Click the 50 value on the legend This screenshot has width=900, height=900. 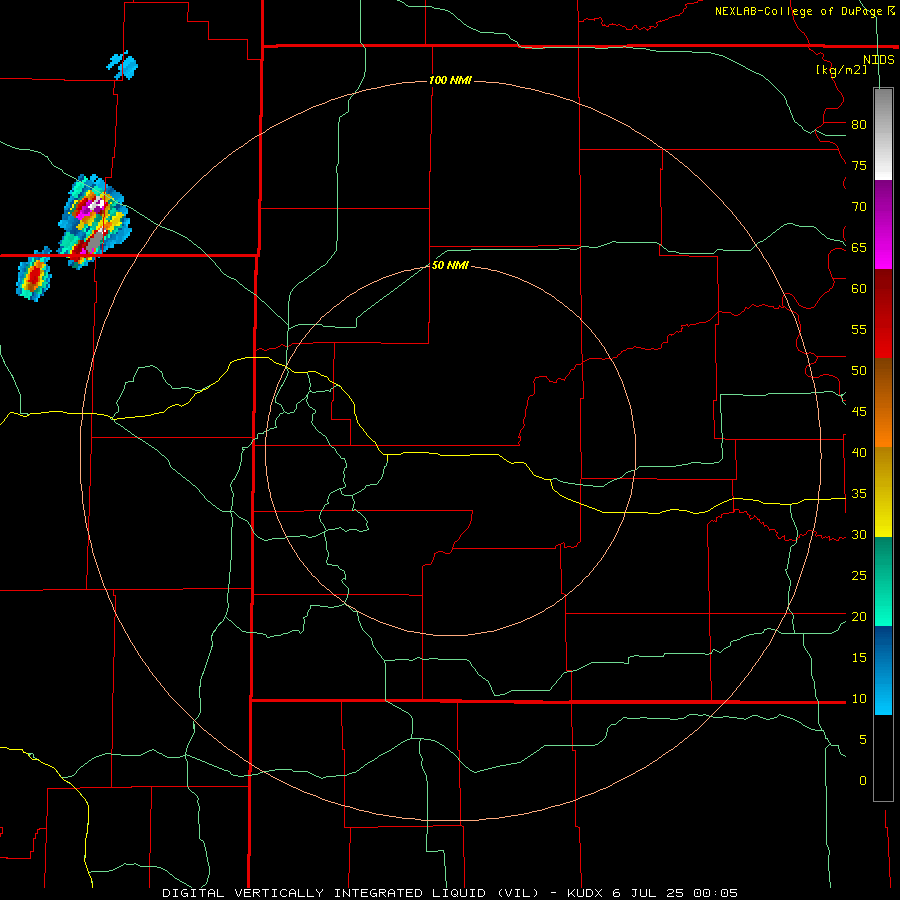tap(859, 371)
